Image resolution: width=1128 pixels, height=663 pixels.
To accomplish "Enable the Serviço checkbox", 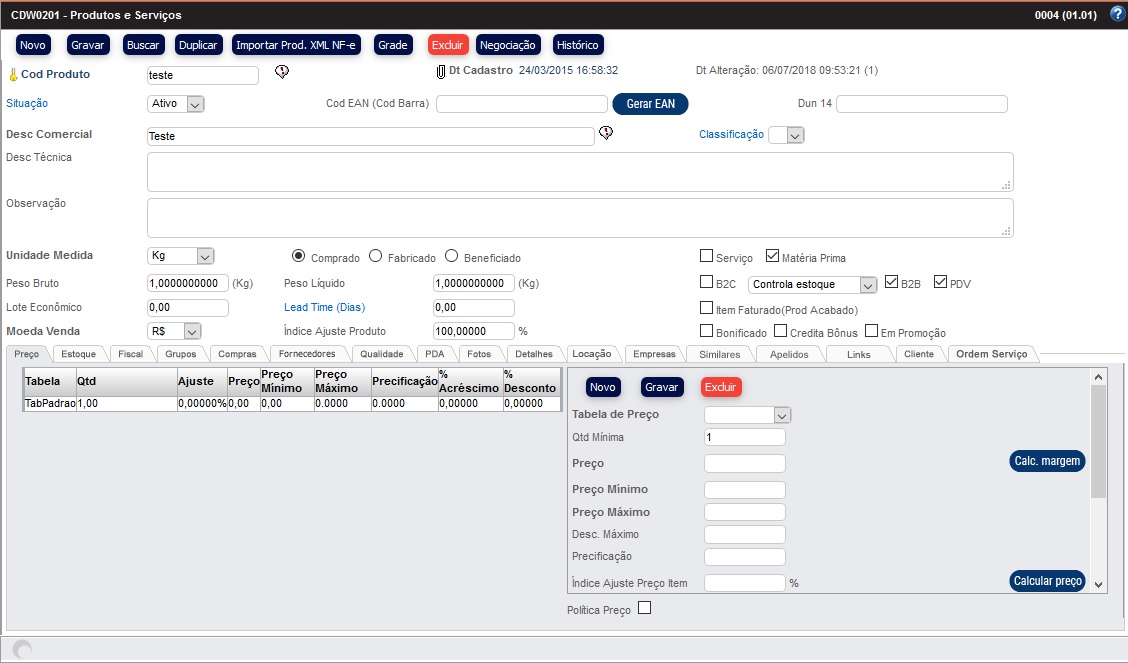I will [706, 256].
